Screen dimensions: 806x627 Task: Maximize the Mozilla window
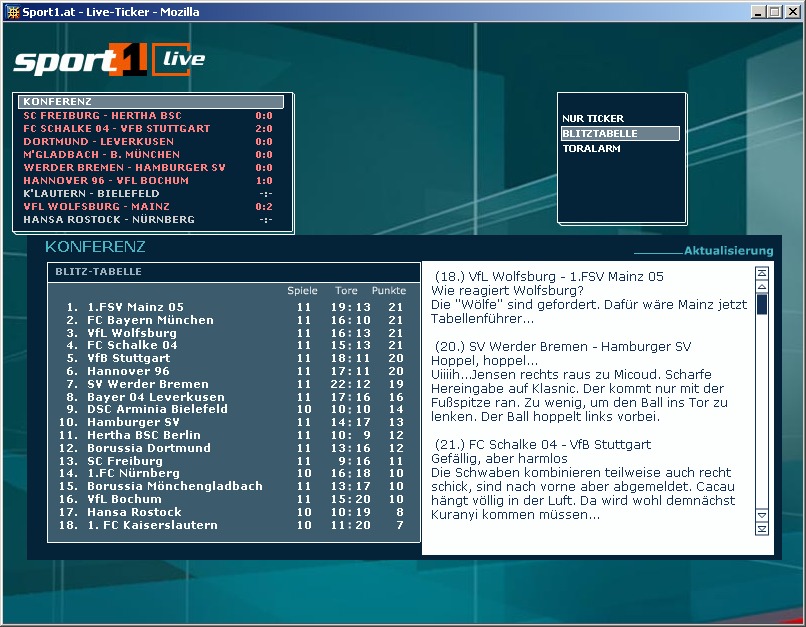click(775, 12)
